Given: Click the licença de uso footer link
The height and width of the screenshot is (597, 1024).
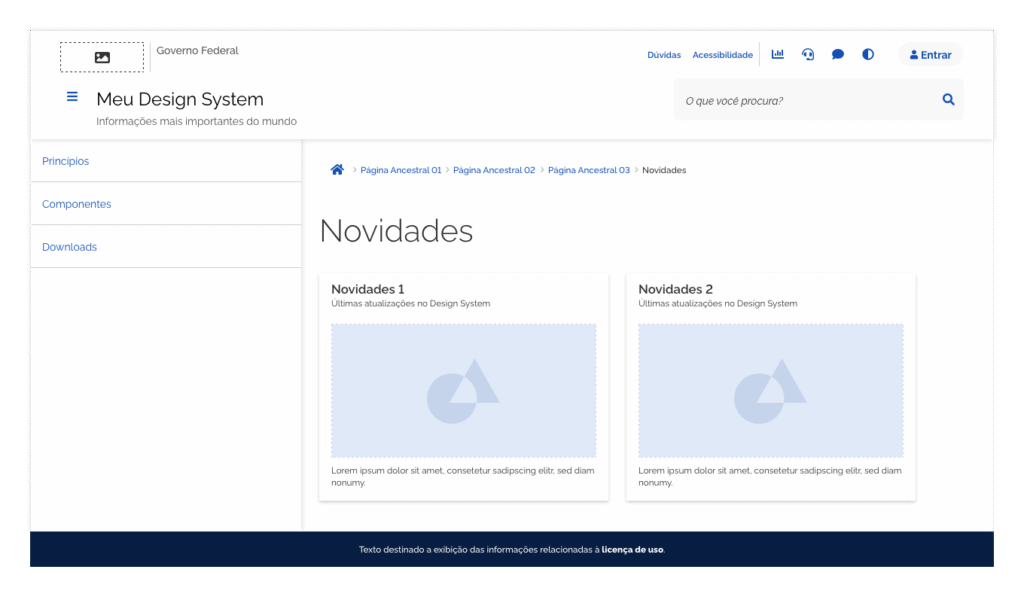Looking at the screenshot, I should click(634, 549).
